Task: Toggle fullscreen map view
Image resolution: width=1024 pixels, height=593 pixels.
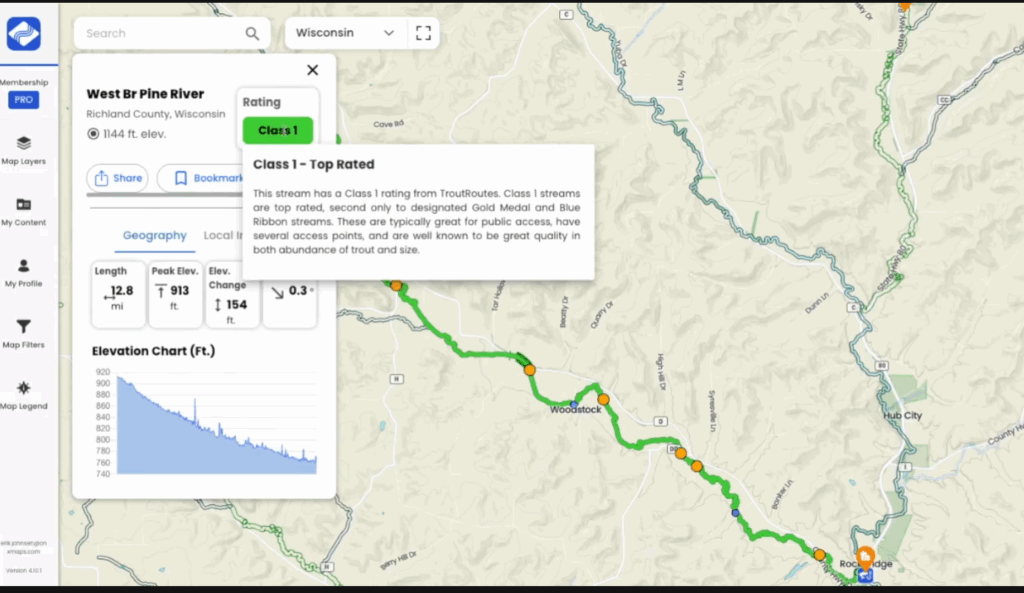Action: point(423,33)
